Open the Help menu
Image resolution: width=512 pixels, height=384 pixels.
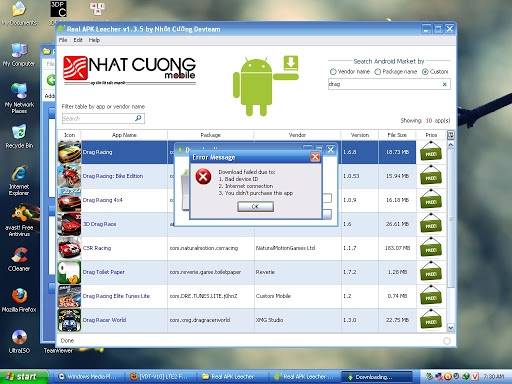[x=94, y=40]
